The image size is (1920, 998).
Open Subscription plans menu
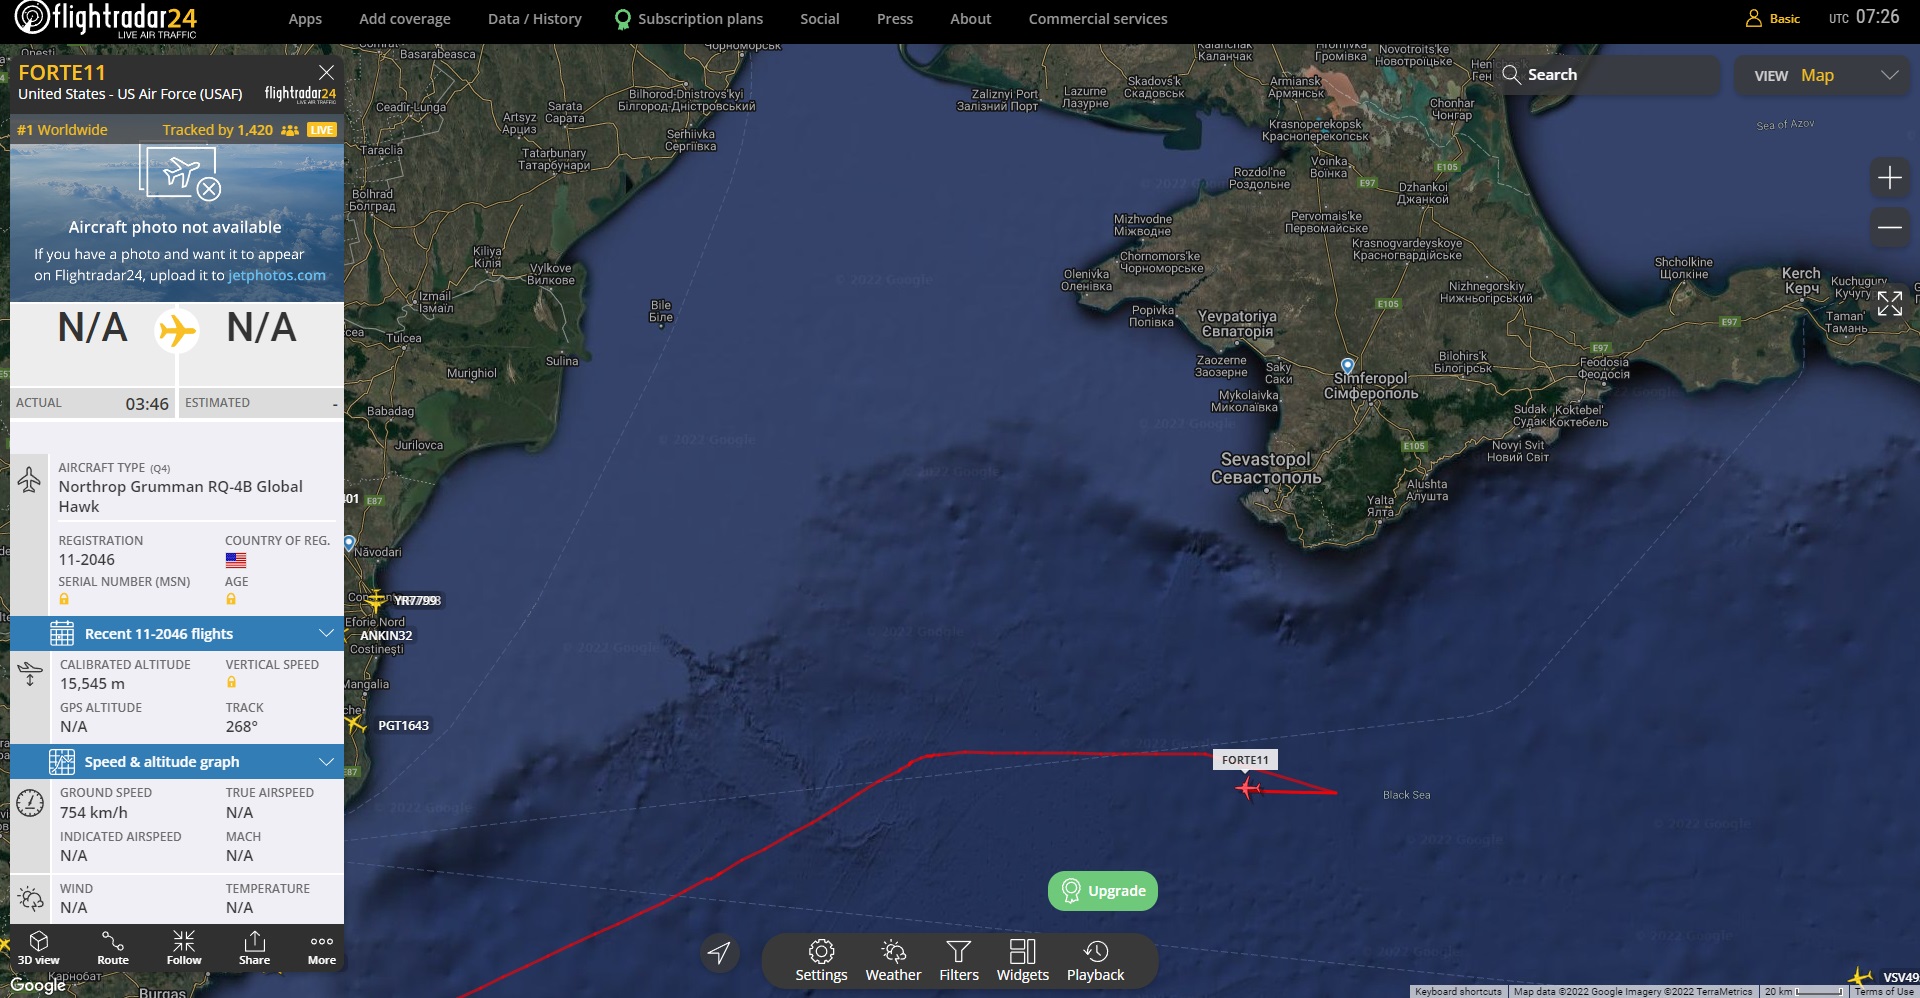click(689, 19)
